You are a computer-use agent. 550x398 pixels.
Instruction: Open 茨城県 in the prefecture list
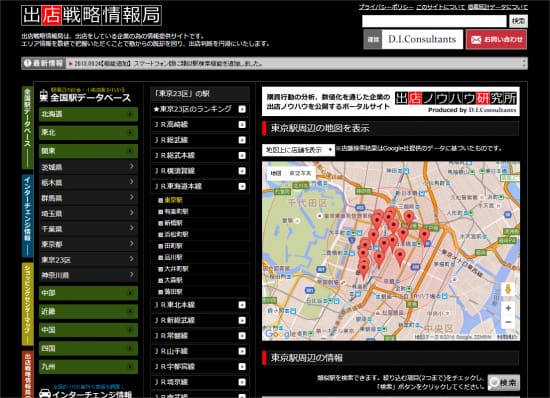pos(88,167)
